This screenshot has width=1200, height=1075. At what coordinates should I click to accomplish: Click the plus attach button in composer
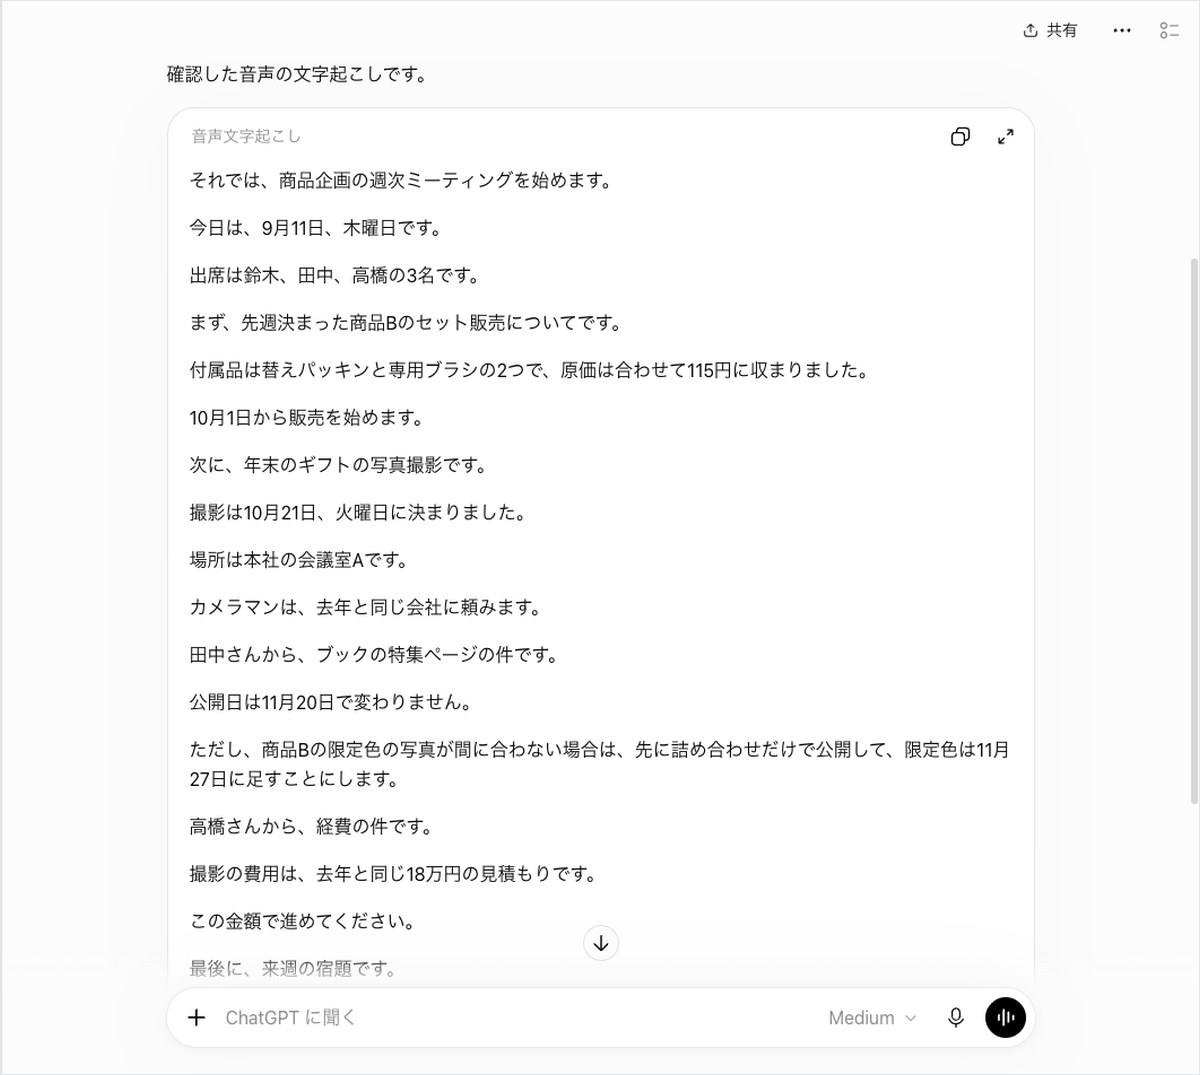point(197,1018)
